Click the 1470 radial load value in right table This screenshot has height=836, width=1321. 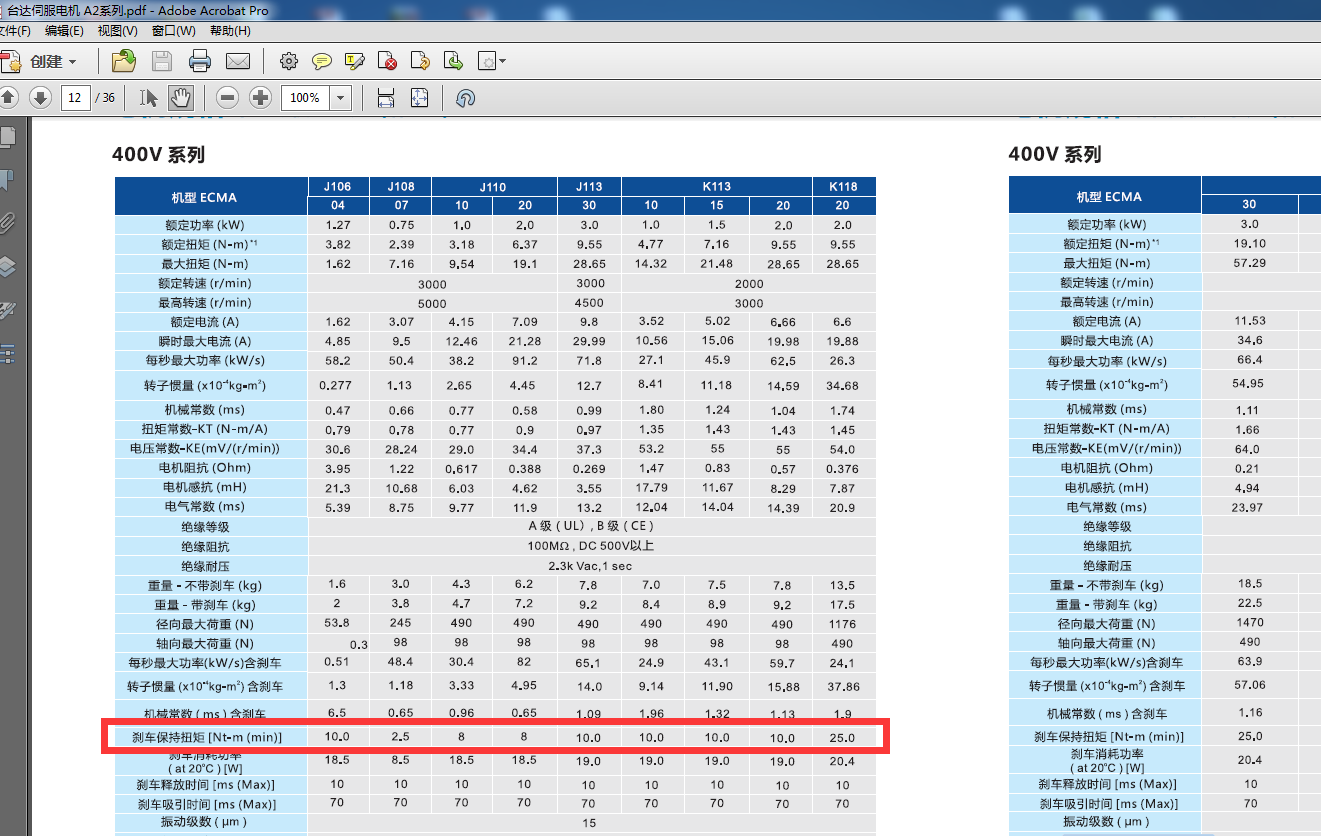pos(1250,622)
